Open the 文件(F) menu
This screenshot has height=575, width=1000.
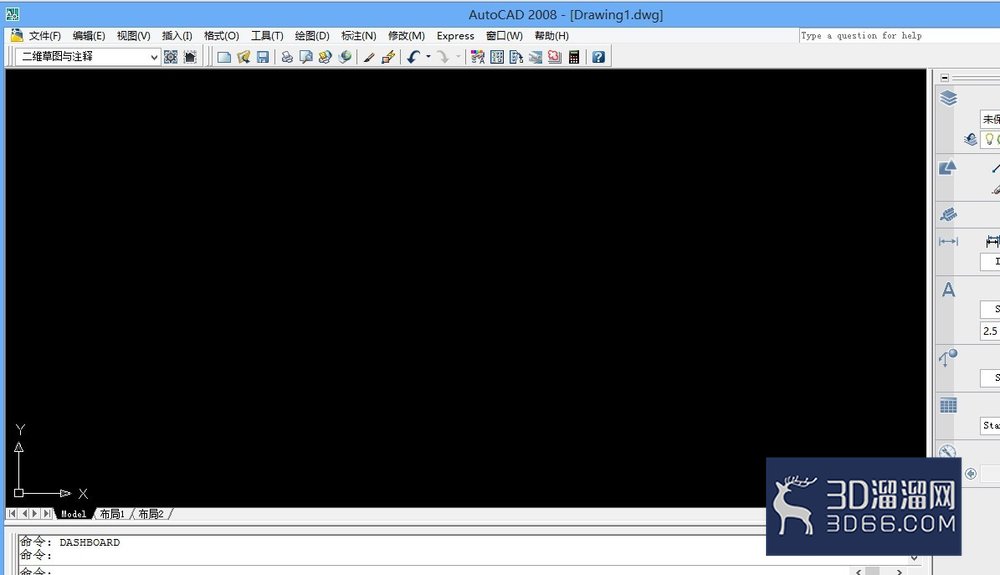click(45, 36)
